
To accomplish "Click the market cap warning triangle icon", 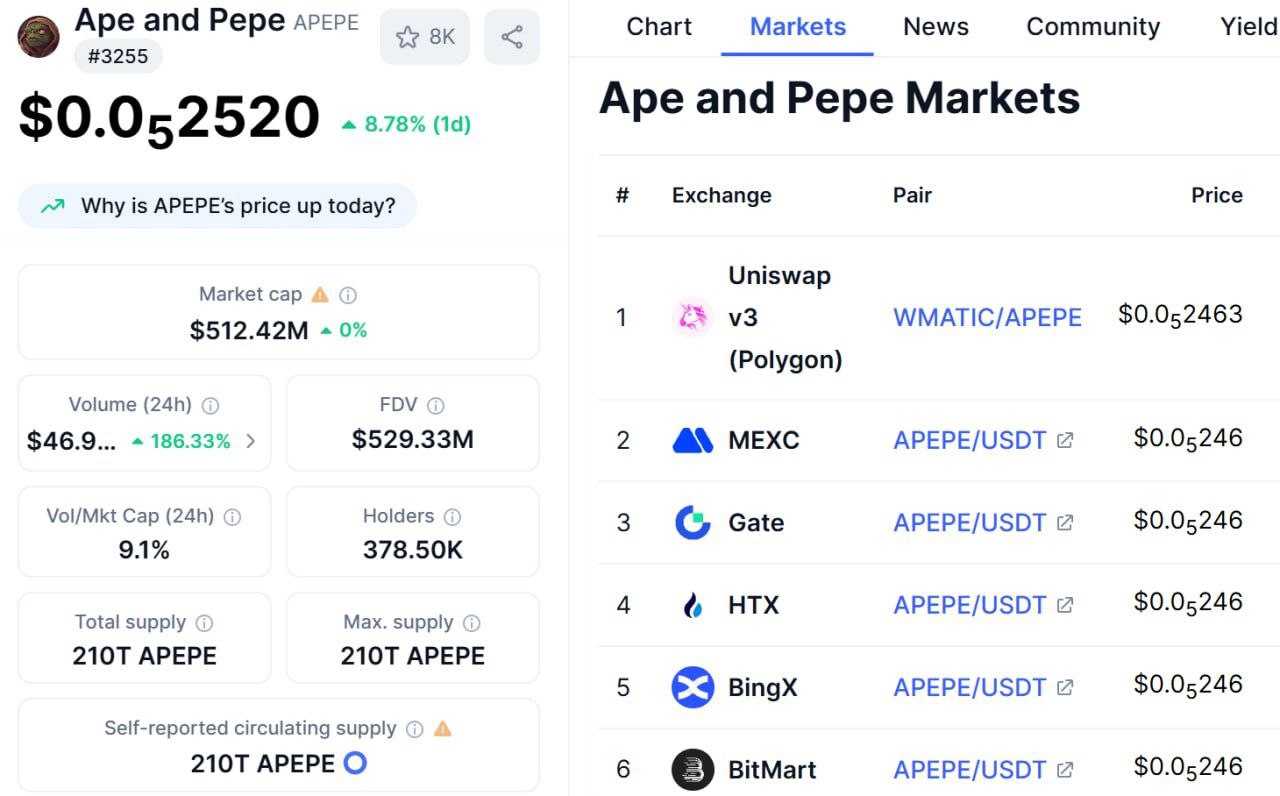I will pyautogui.click(x=320, y=295).
